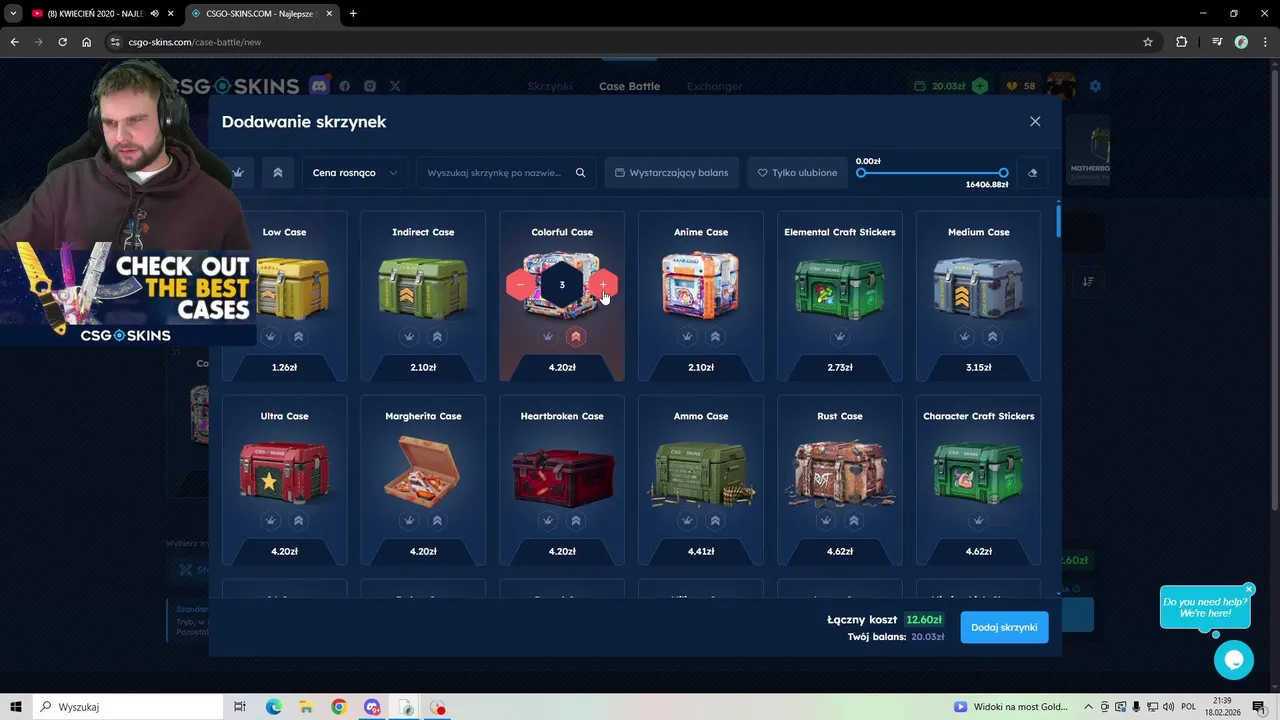Move the minimum price slider handle
This screenshot has height=720, width=1280.
coord(861,173)
